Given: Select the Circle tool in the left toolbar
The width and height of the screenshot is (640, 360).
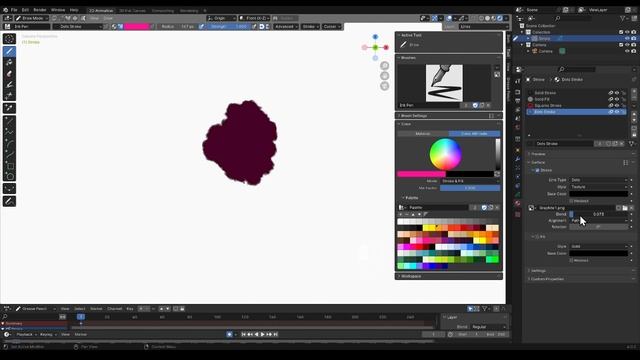Looking at the screenshot, I should [x=9, y=177].
